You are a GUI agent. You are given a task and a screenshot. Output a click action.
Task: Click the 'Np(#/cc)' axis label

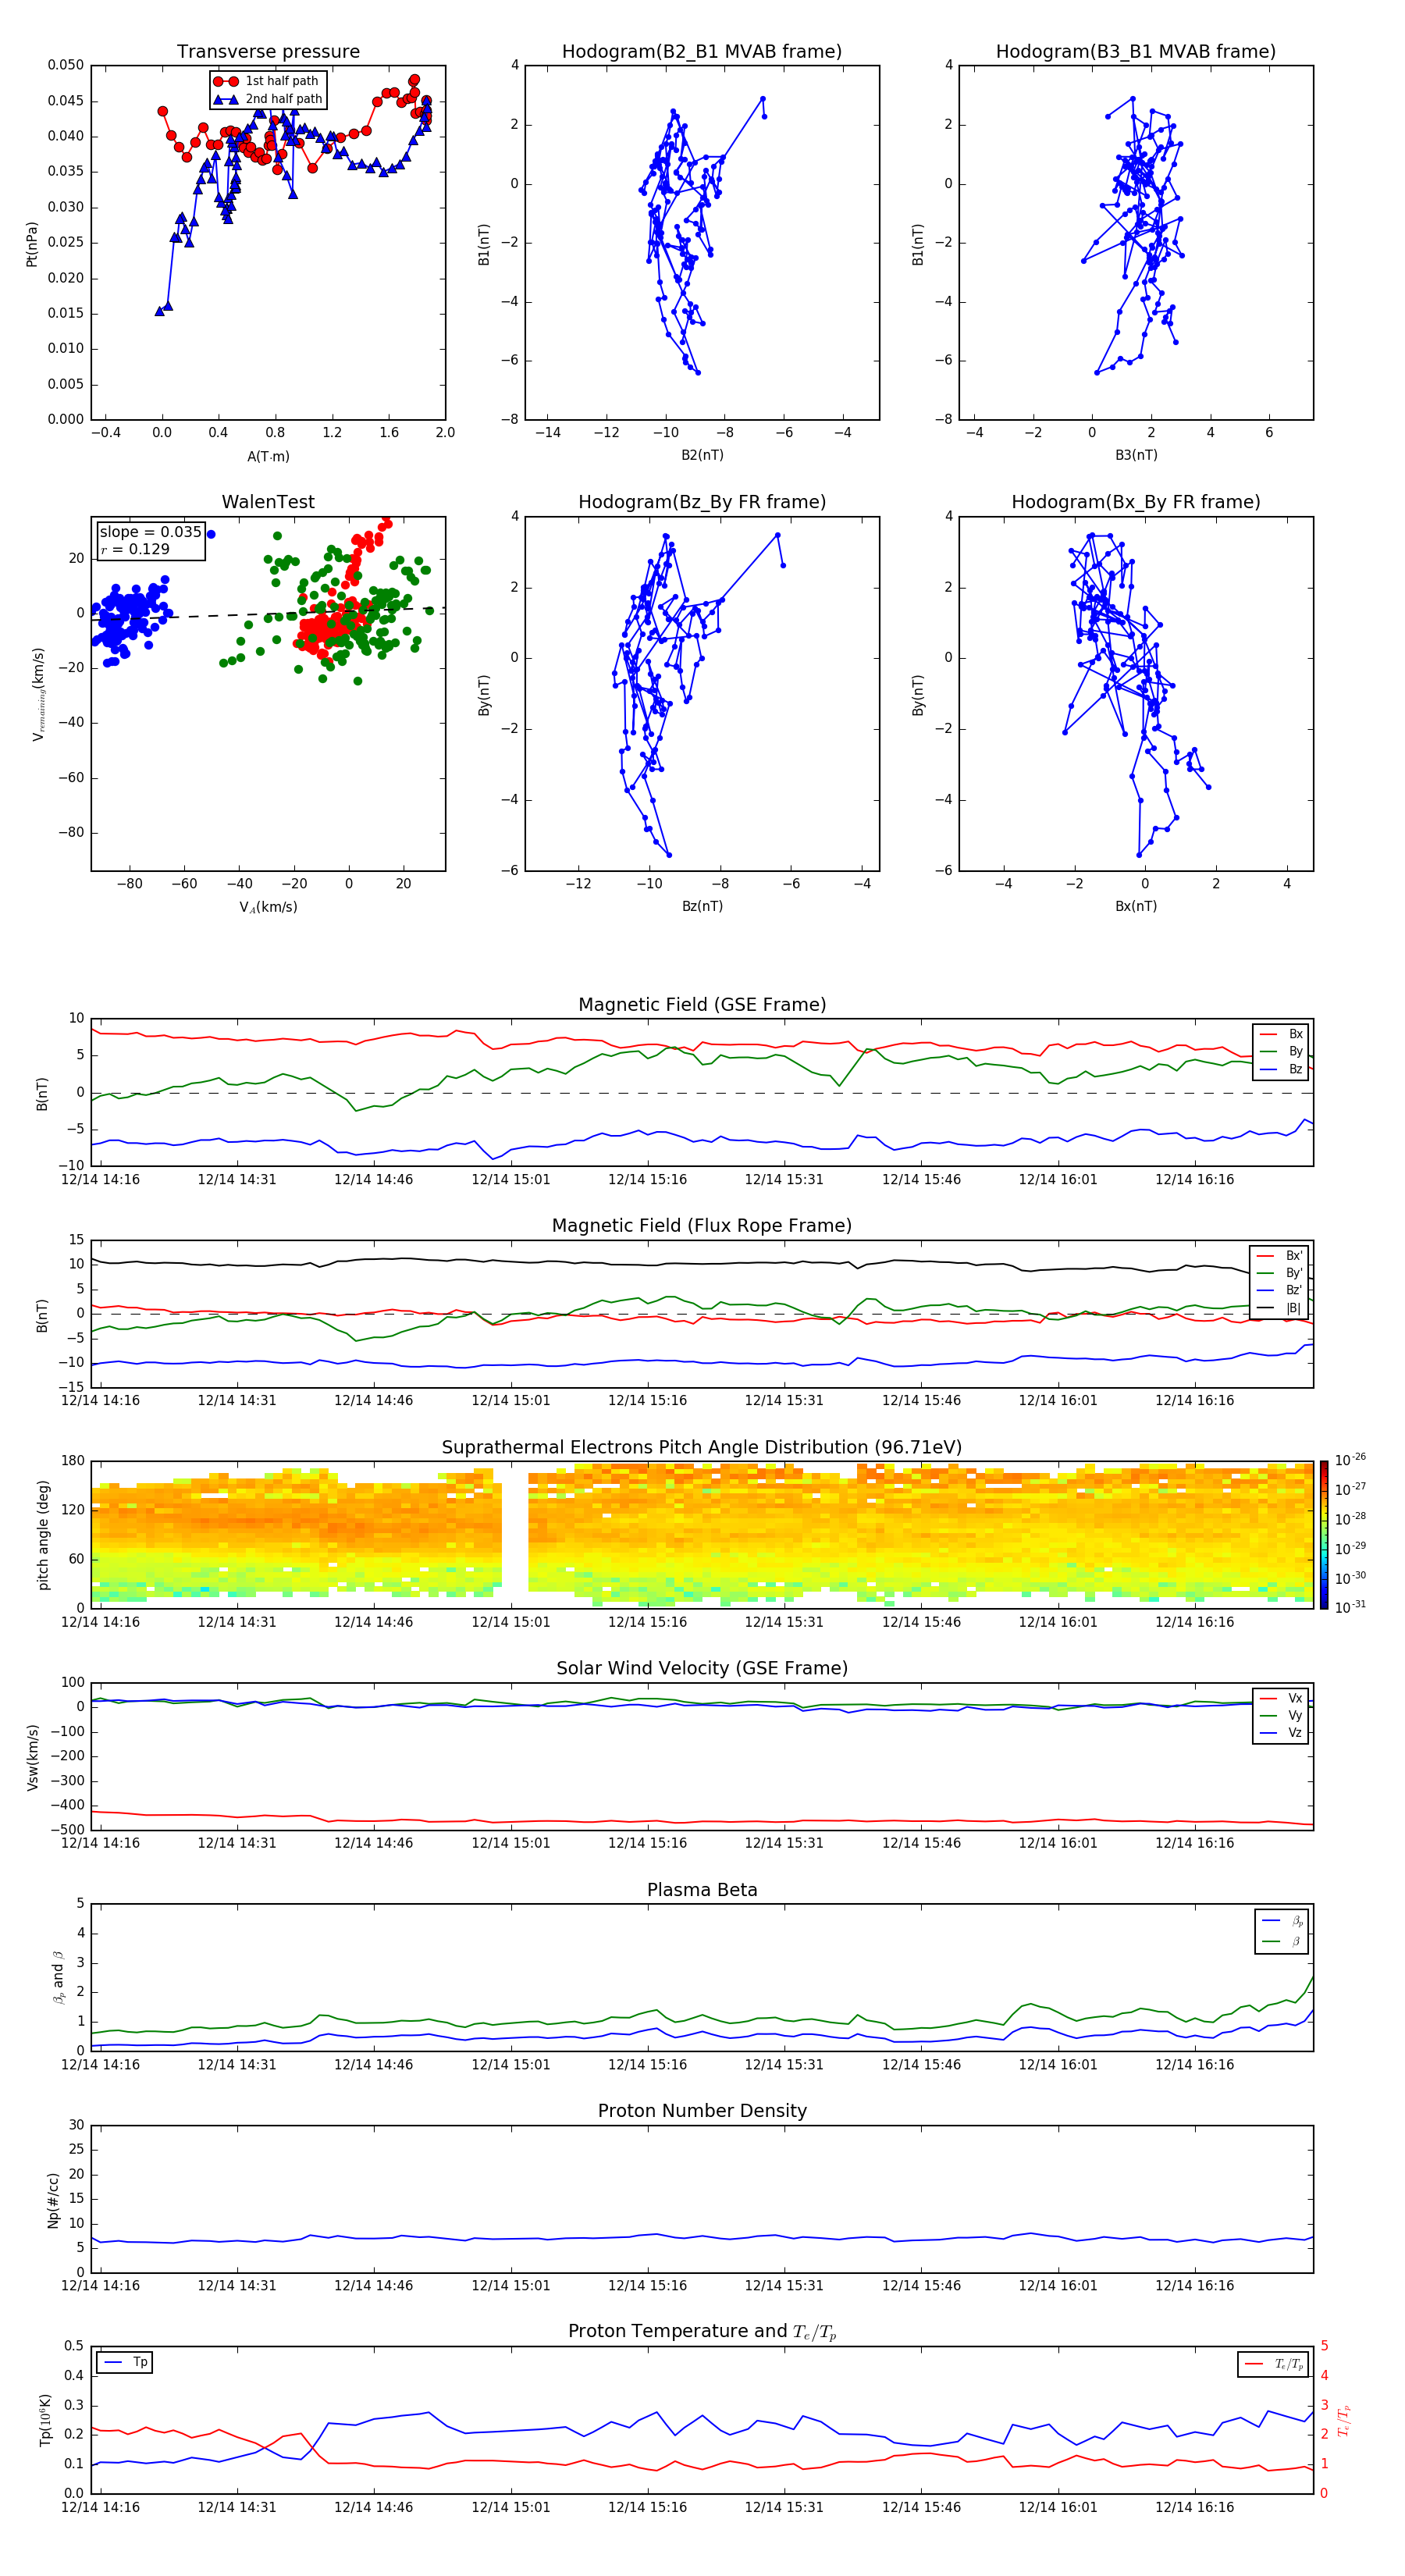tap(53, 2200)
